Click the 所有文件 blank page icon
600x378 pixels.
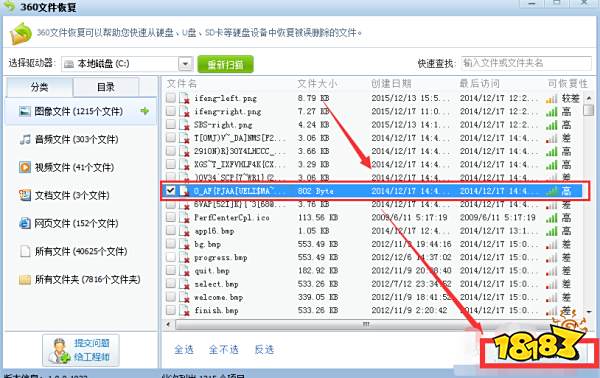(25, 251)
